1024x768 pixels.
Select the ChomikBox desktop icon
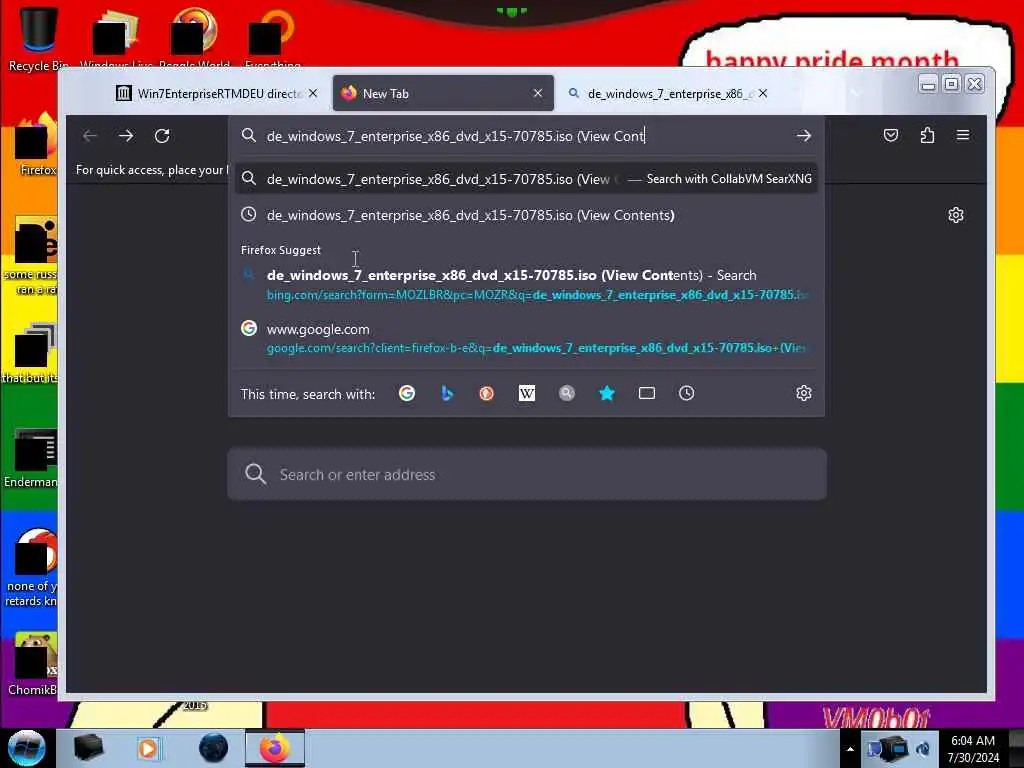pos(34,664)
